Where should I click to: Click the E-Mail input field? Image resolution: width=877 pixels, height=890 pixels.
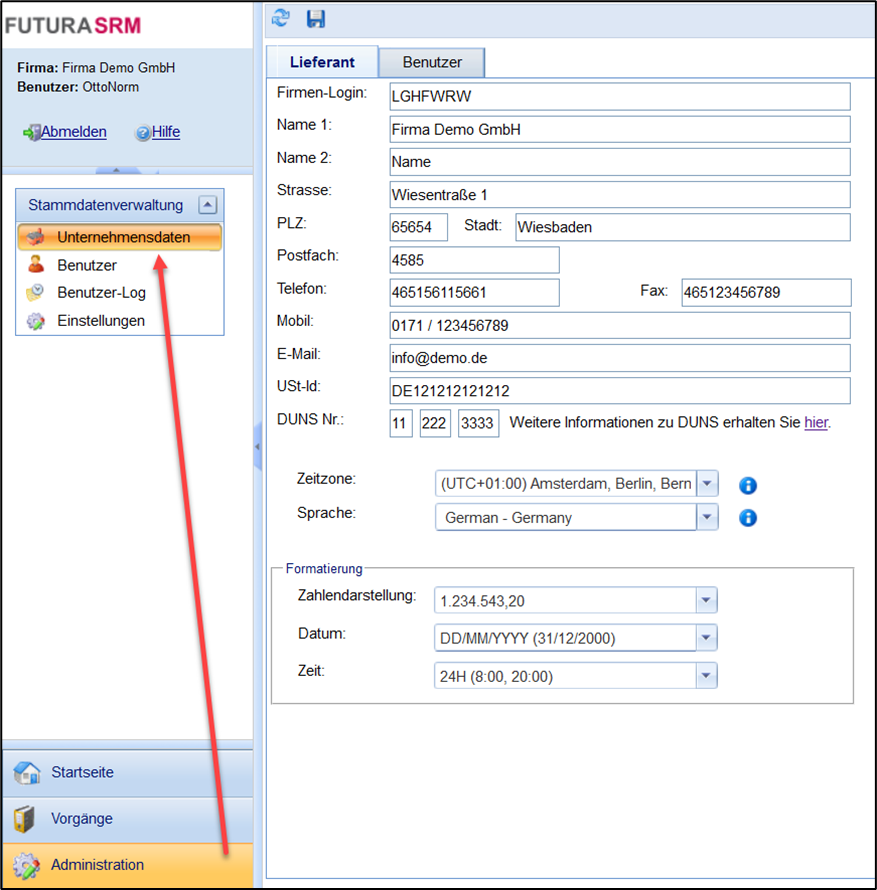click(x=619, y=358)
